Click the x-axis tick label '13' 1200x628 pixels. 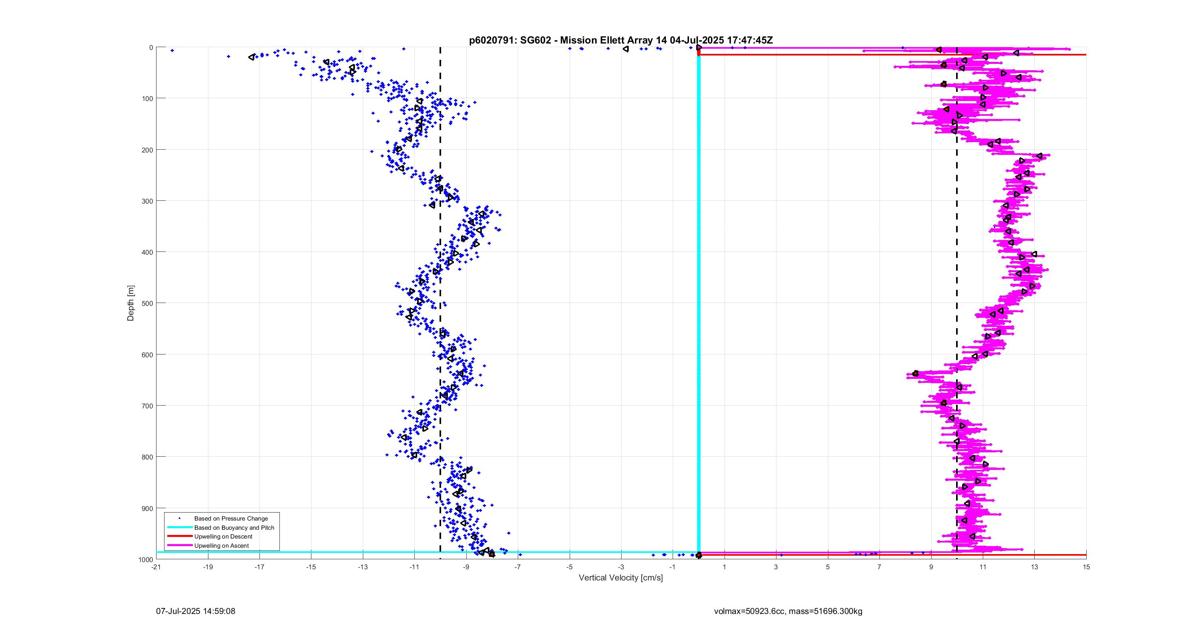click(x=1034, y=567)
